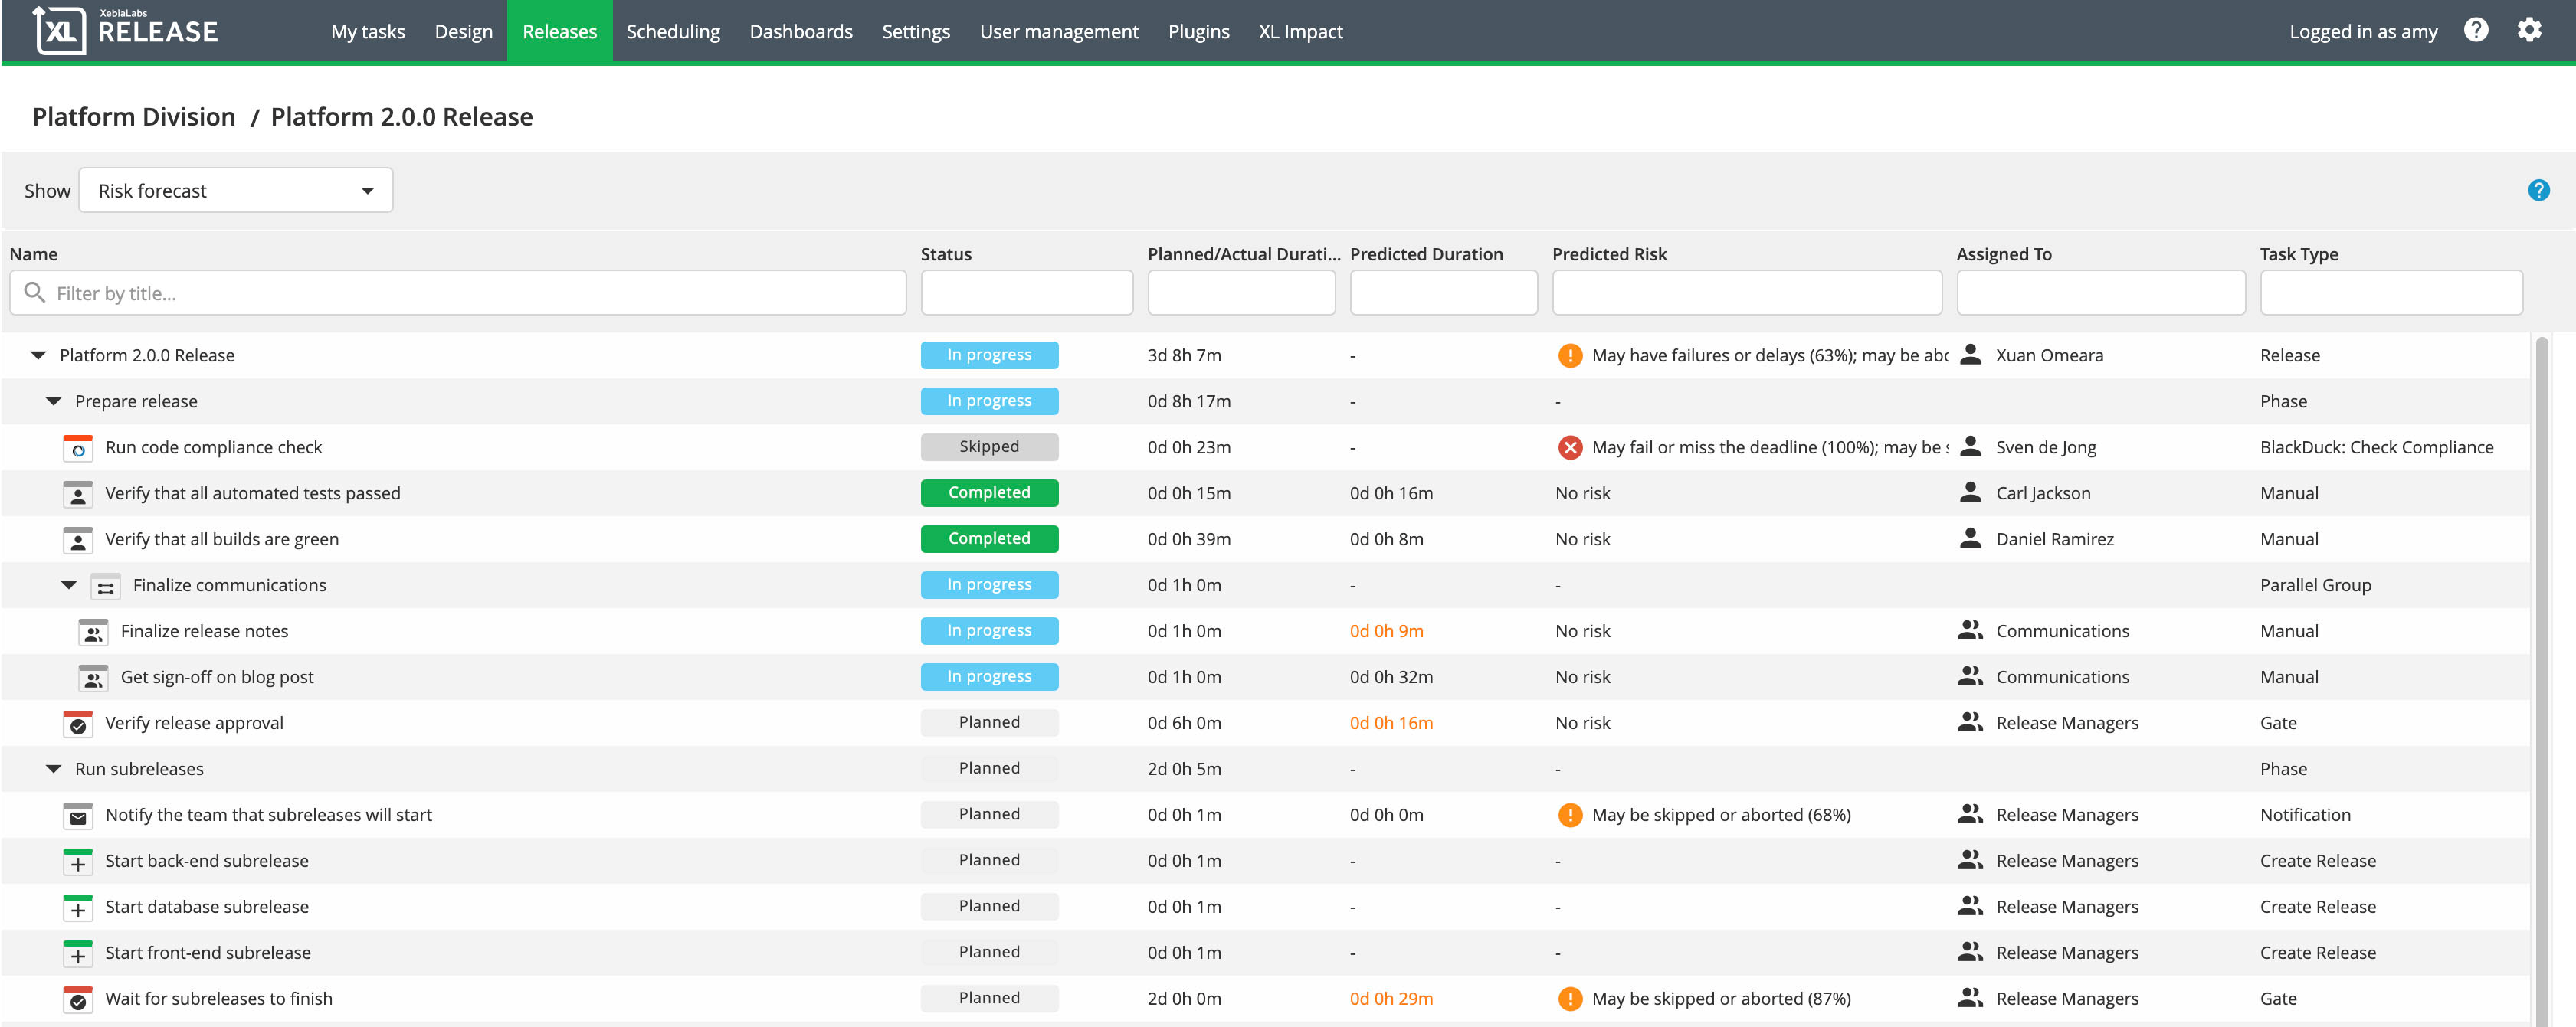Click the user icon next to Xuan Omeara

coord(1970,354)
